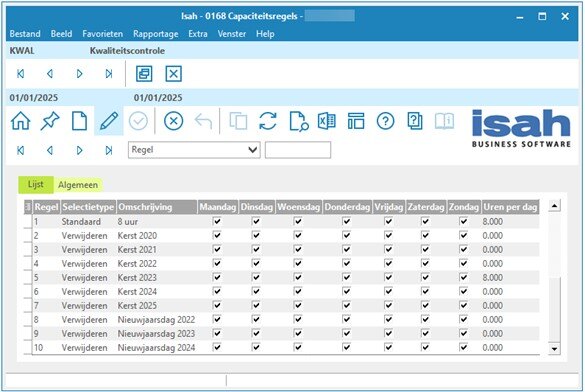Screen dimensions: 585x392
Task: Toggle Dinsdag checkbox for Kerst 2020
Action: coord(256,235)
